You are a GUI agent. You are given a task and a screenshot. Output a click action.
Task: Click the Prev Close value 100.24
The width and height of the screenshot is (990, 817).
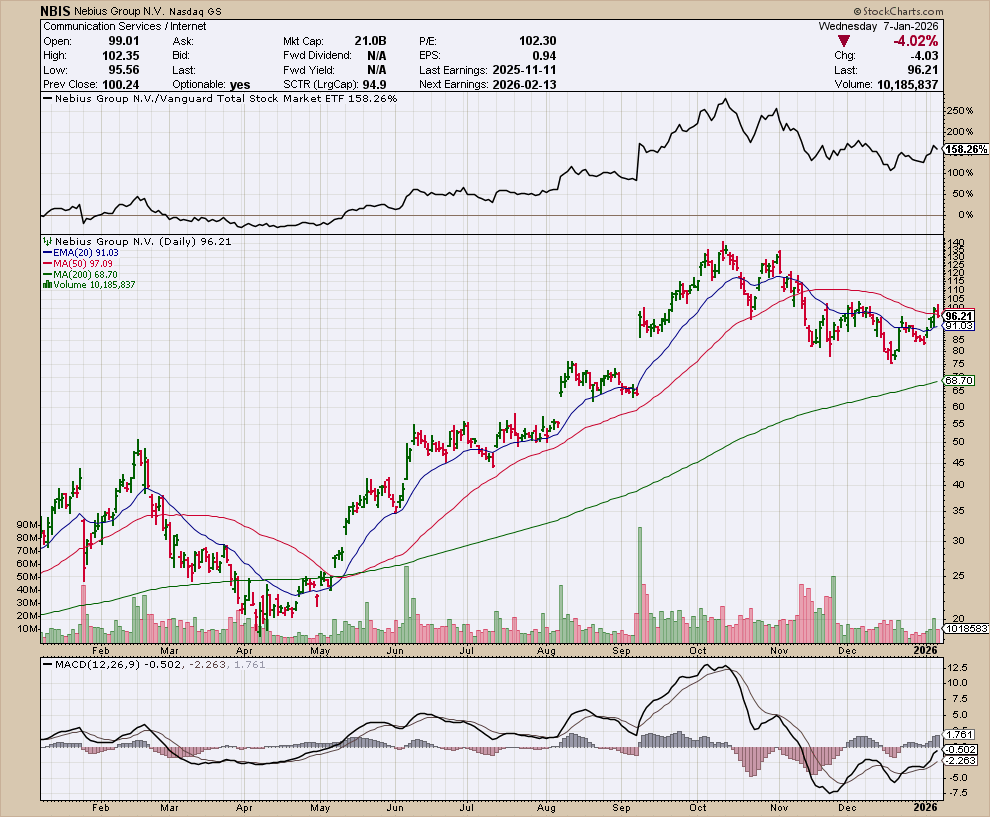pyautogui.click(x=120, y=85)
